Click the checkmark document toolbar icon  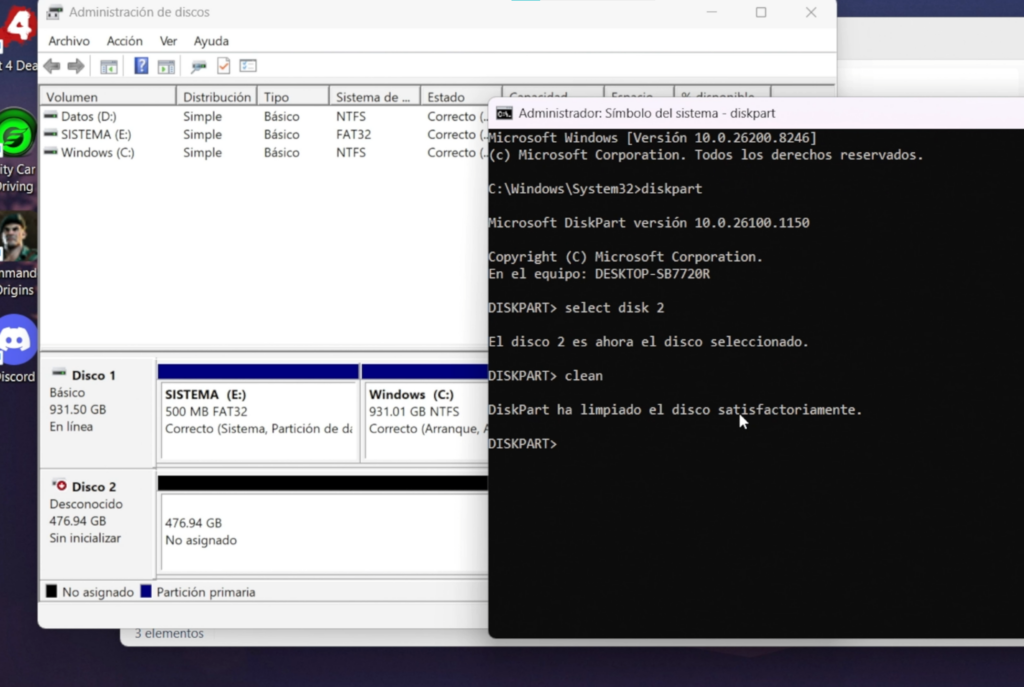click(x=223, y=66)
